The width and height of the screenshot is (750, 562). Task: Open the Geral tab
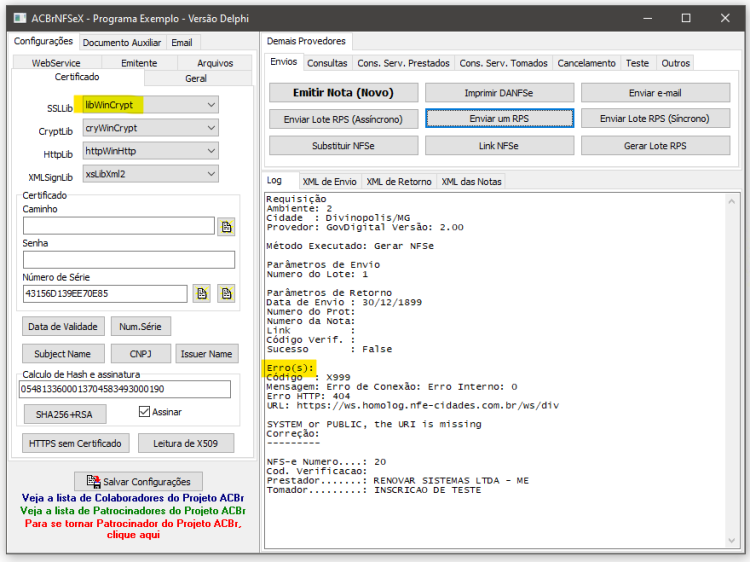[x=196, y=78]
